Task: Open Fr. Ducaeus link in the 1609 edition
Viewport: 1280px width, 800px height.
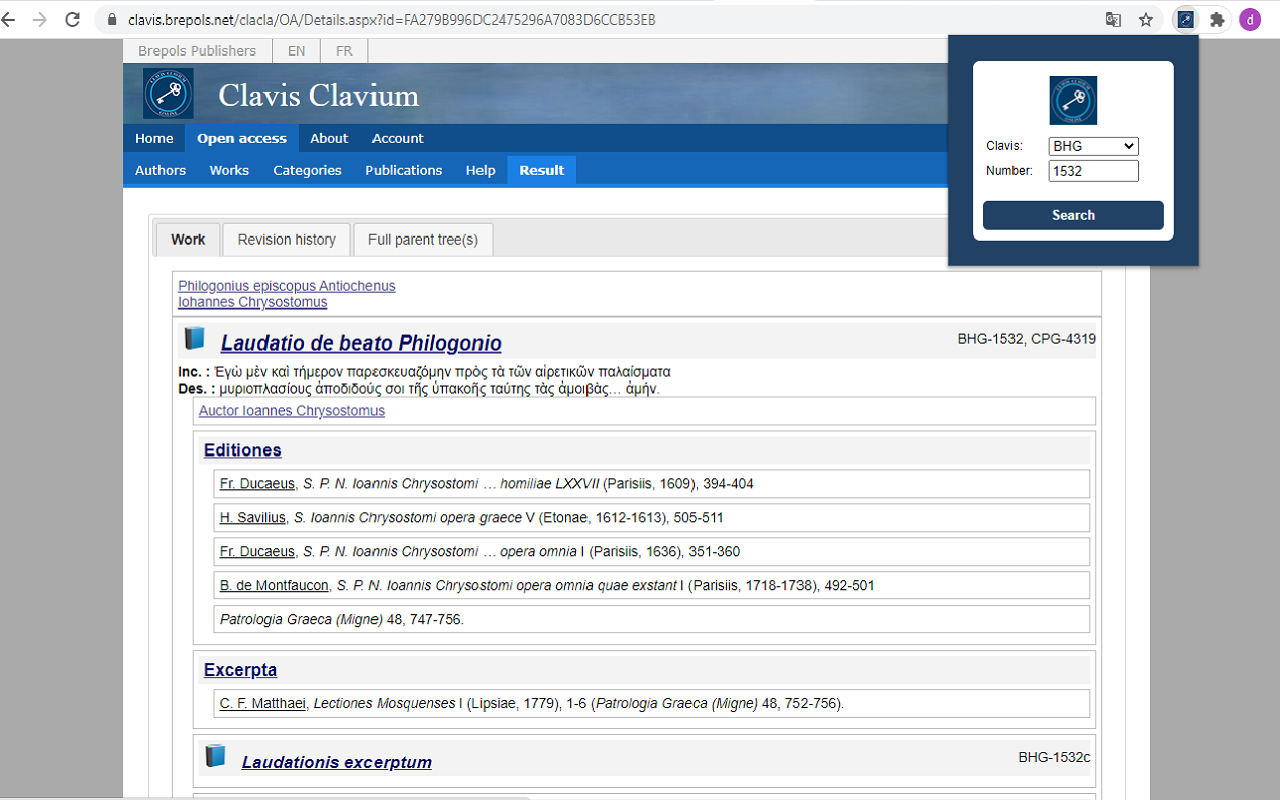Action: tap(257, 484)
